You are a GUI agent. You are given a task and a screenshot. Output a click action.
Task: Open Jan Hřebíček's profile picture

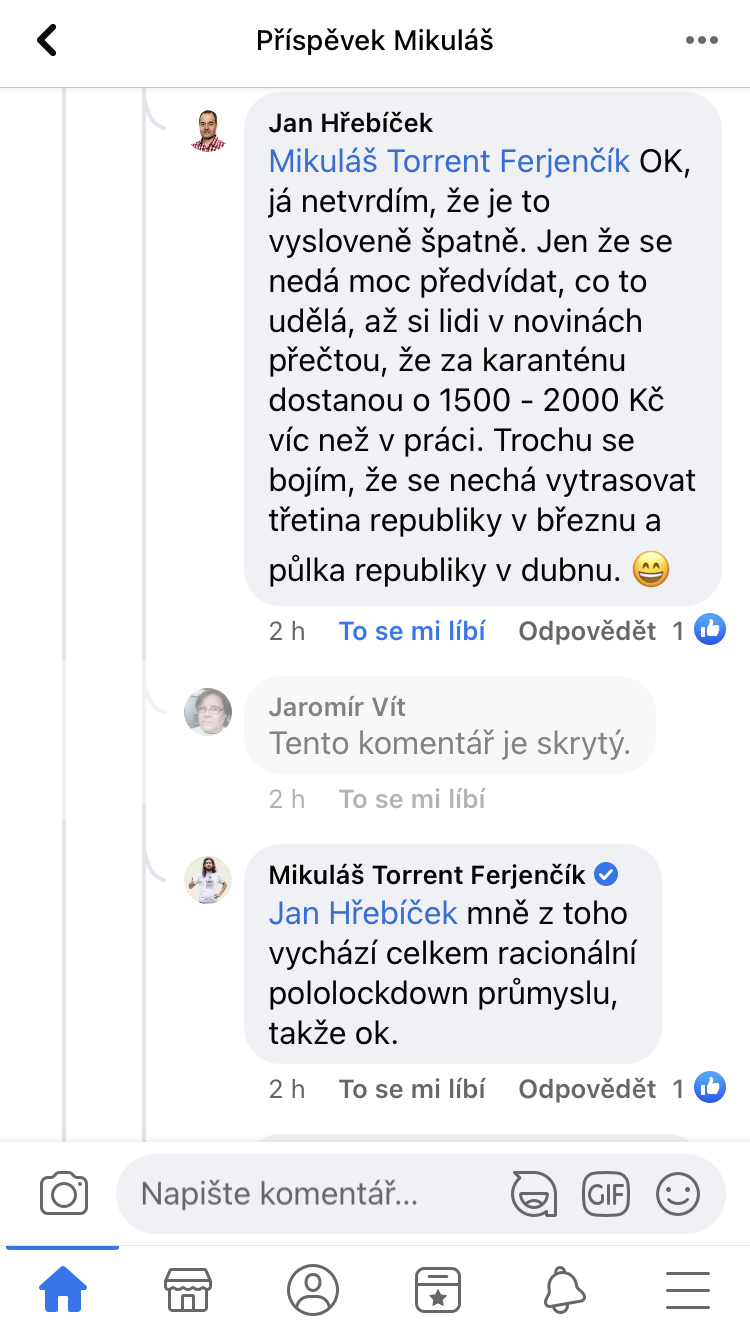point(208,129)
